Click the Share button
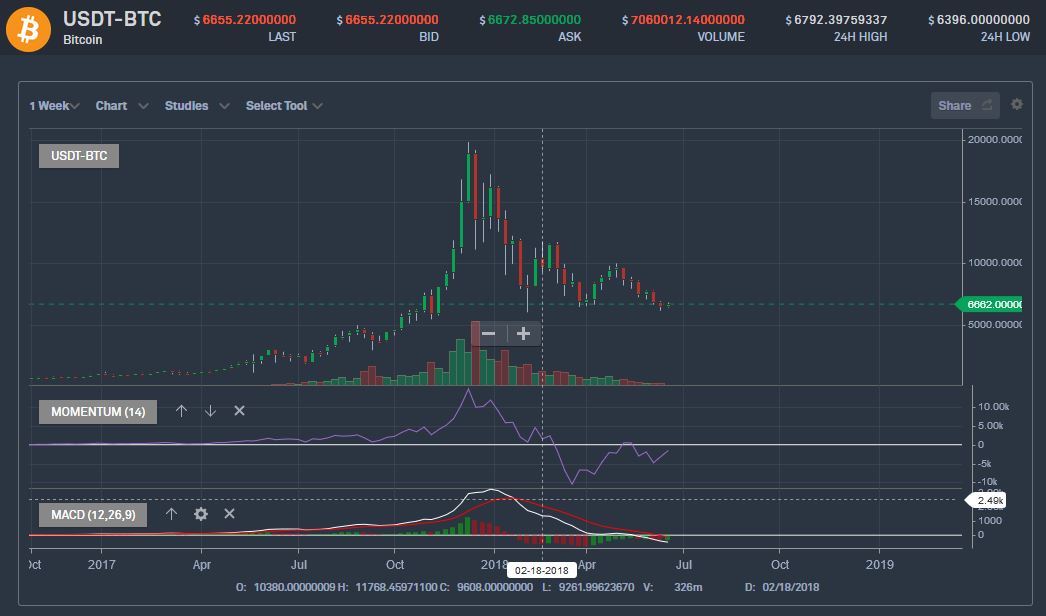The width and height of the screenshot is (1046, 616). (965, 105)
